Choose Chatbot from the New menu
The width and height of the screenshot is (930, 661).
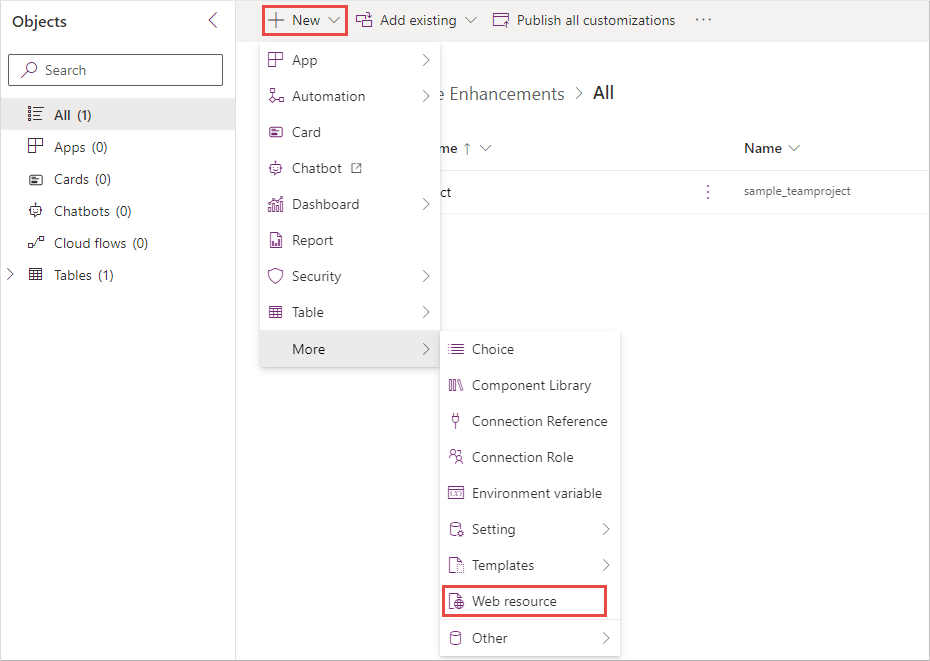(x=349, y=168)
